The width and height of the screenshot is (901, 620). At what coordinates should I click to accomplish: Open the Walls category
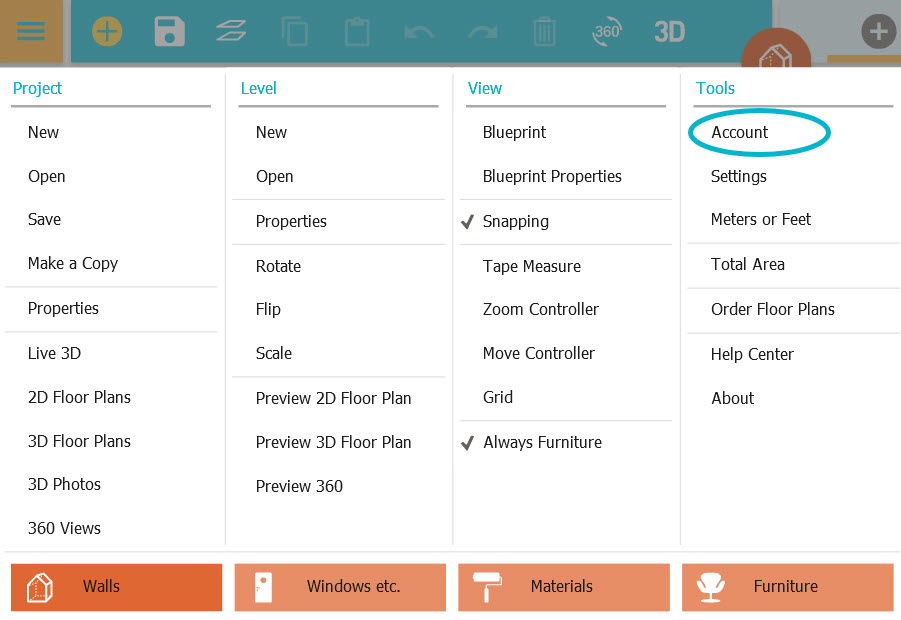117,587
